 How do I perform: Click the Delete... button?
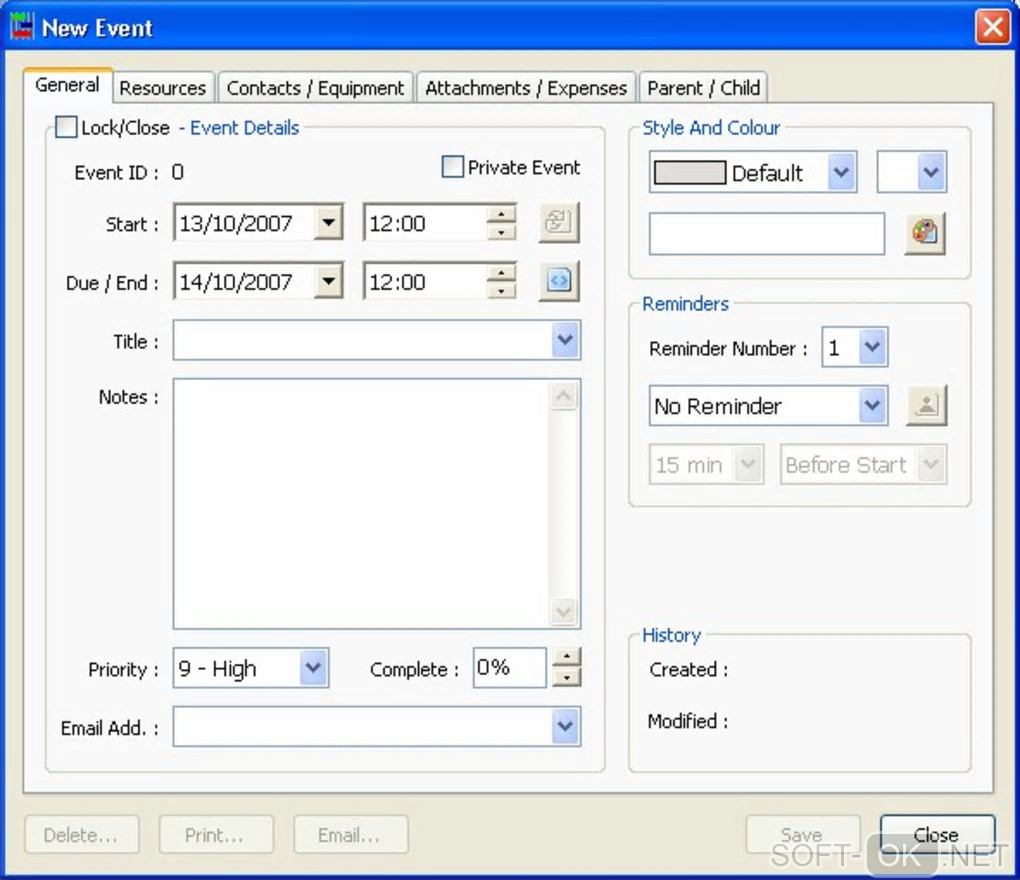click(x=81, y=834)
